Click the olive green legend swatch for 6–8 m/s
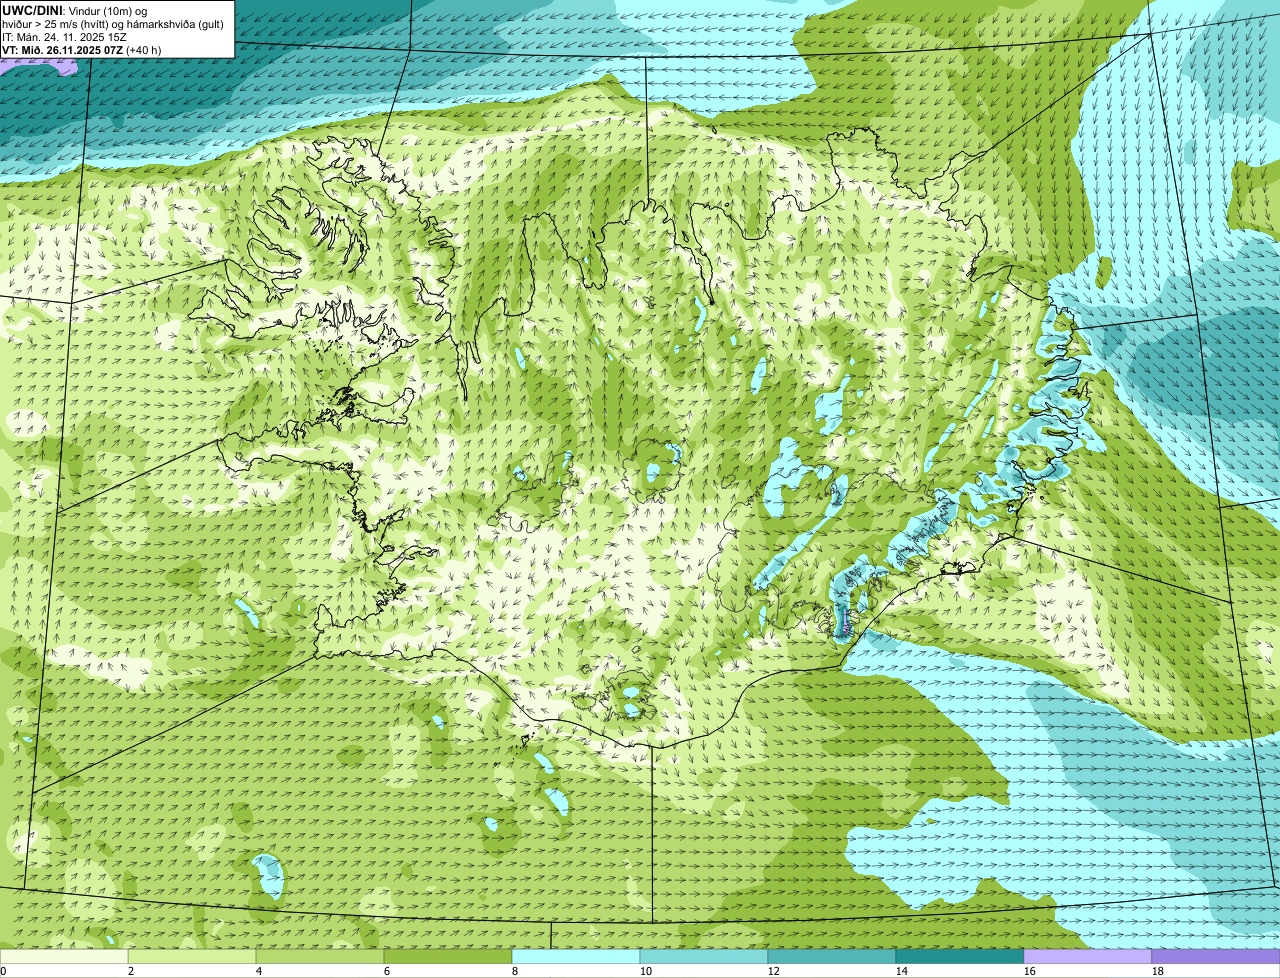 448,956
